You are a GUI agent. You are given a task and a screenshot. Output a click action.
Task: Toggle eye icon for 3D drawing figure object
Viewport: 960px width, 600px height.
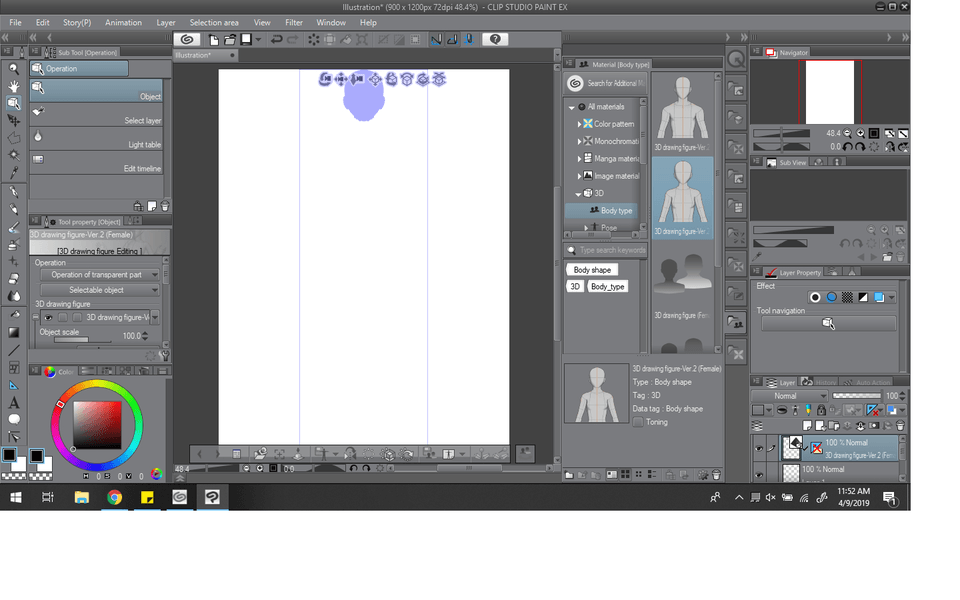pos(48,317)
